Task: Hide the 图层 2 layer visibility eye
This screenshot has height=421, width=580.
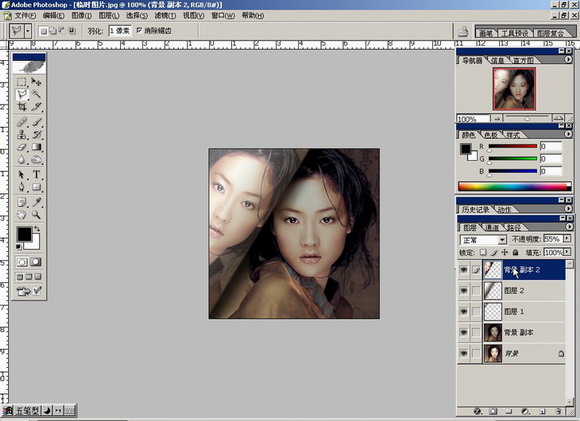Action: click(x=463, y=291)
